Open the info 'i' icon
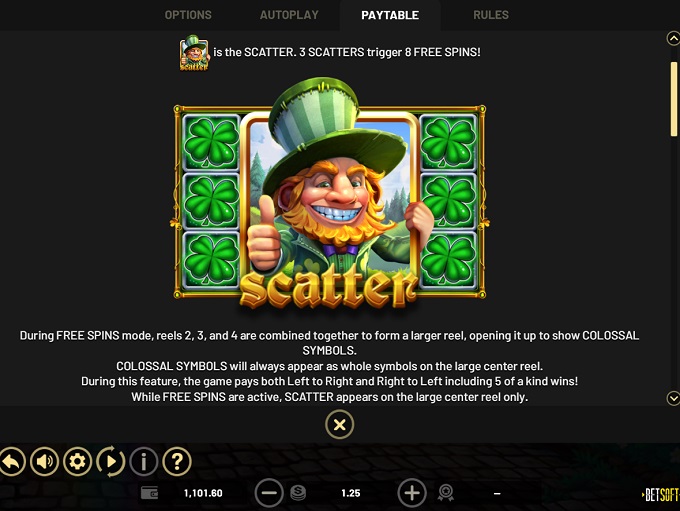The width and height of the screenshot is (680, 511). click(x=144, y=461)
